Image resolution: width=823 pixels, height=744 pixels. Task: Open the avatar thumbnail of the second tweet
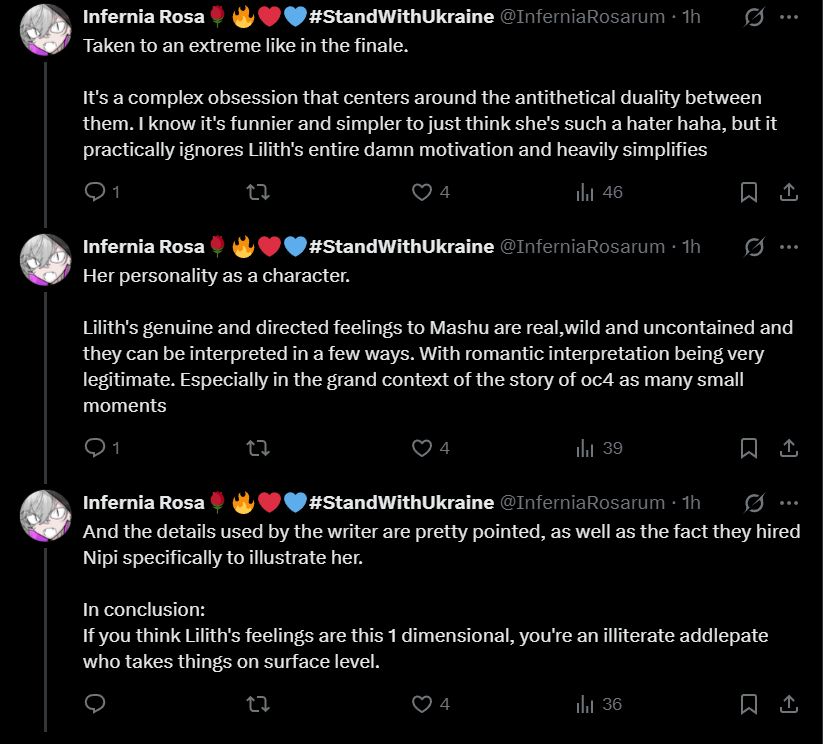click(x=45, y=260)
